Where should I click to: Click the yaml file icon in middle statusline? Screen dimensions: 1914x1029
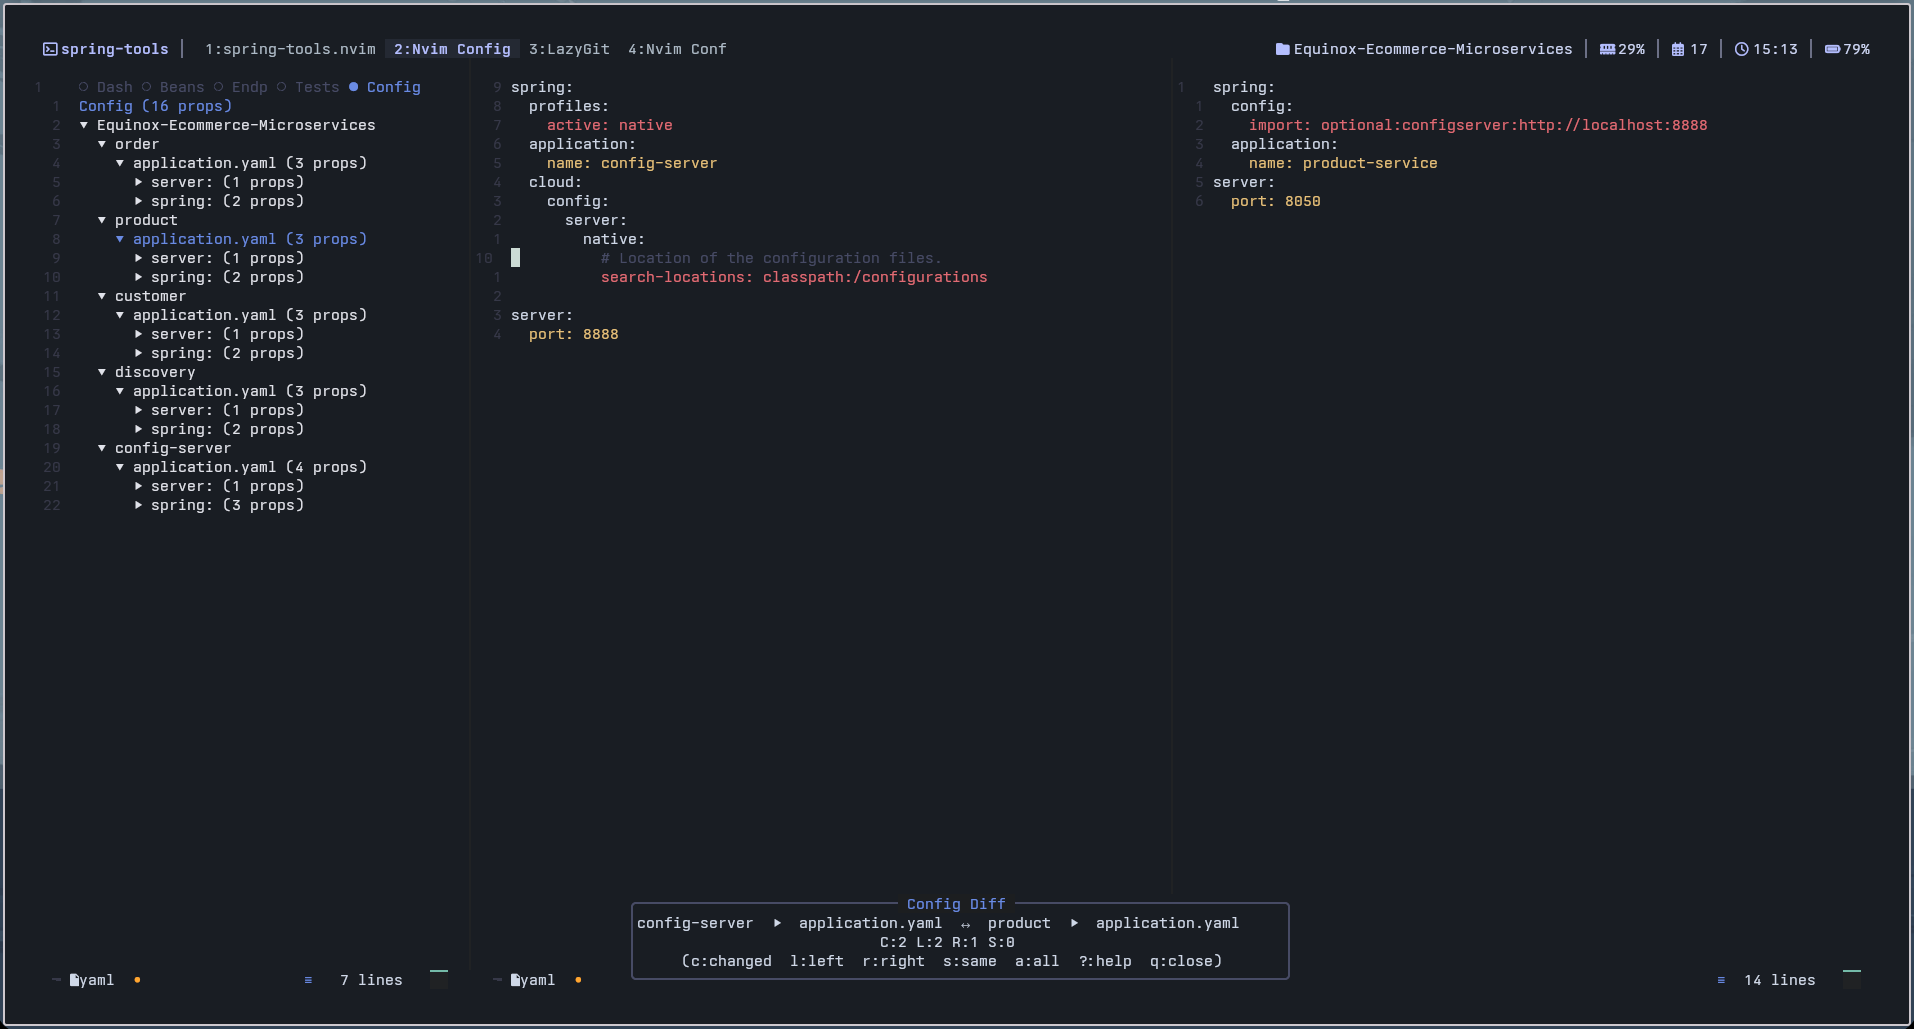[515, 980]
